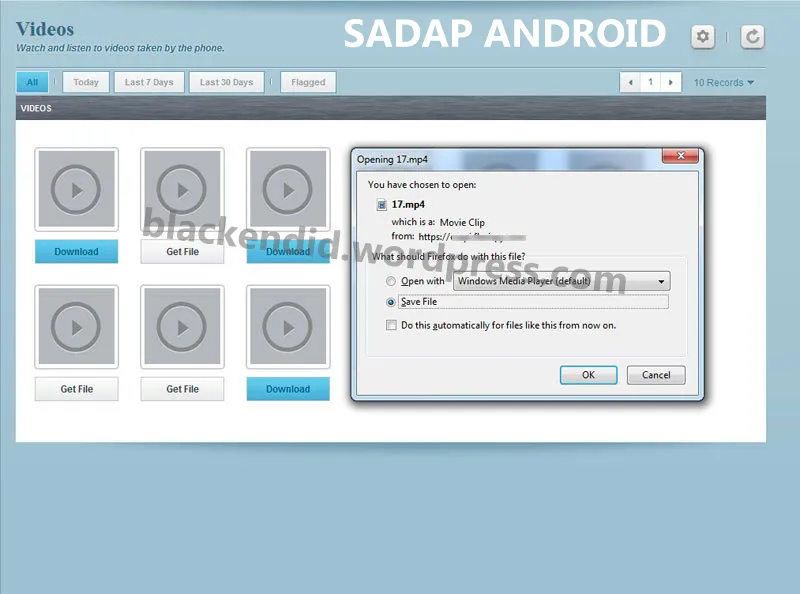
Task: Expand the 10 Records dropdown
Action: click(x=723, y=83)
